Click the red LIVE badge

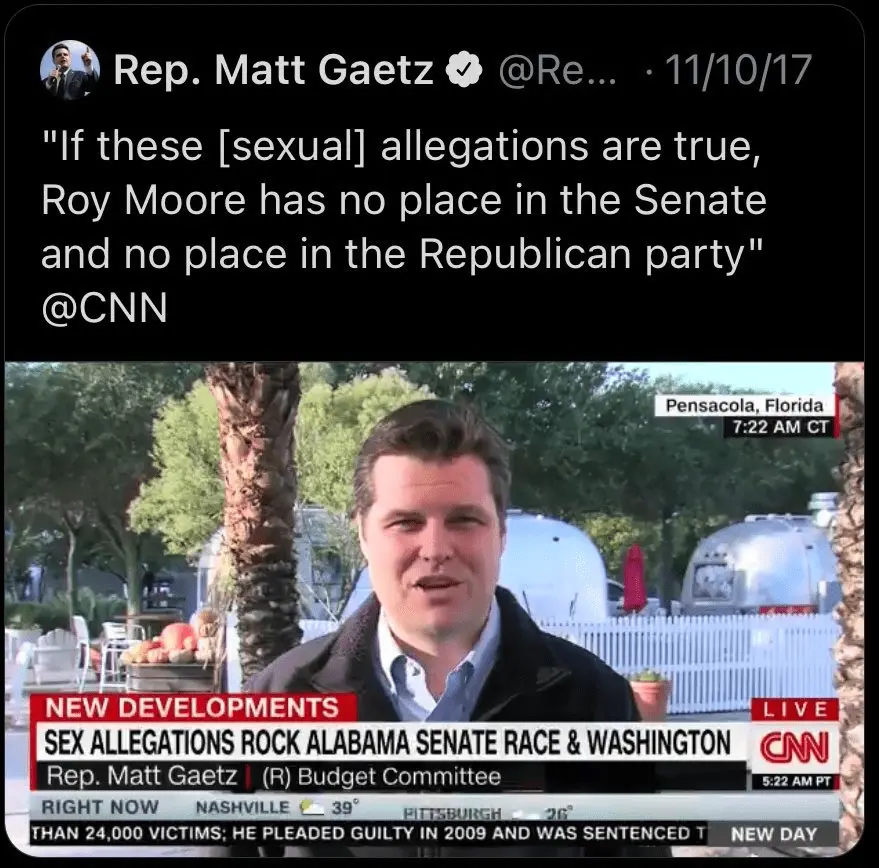coord(794,709)
